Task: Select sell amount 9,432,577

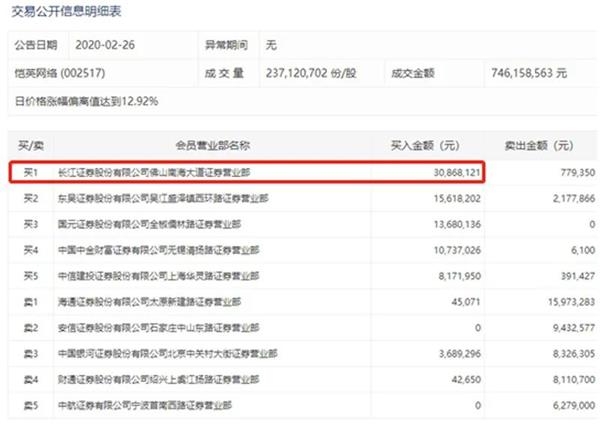Action: (x=574, y=328)
